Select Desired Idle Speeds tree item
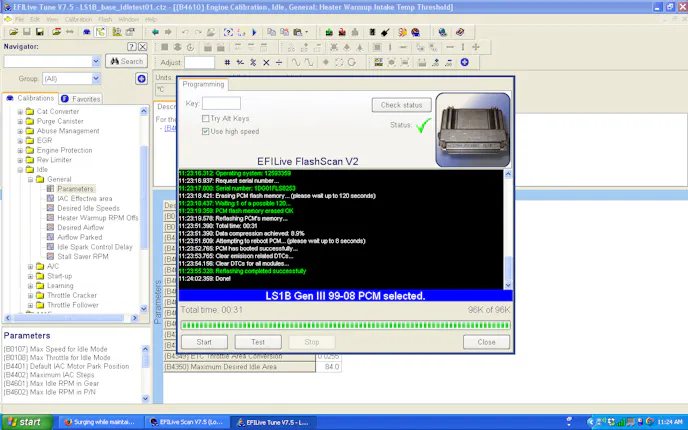Screen dimensions: 688x430 88,208
